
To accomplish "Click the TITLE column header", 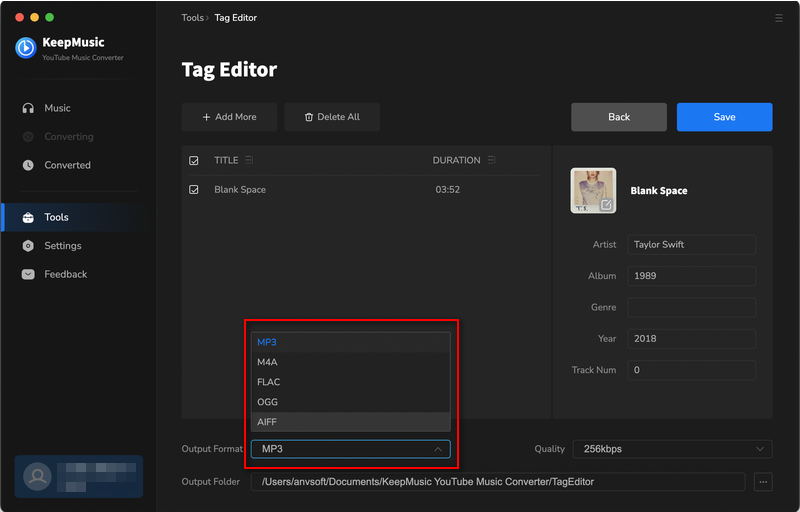I will [x=226, y=160].
